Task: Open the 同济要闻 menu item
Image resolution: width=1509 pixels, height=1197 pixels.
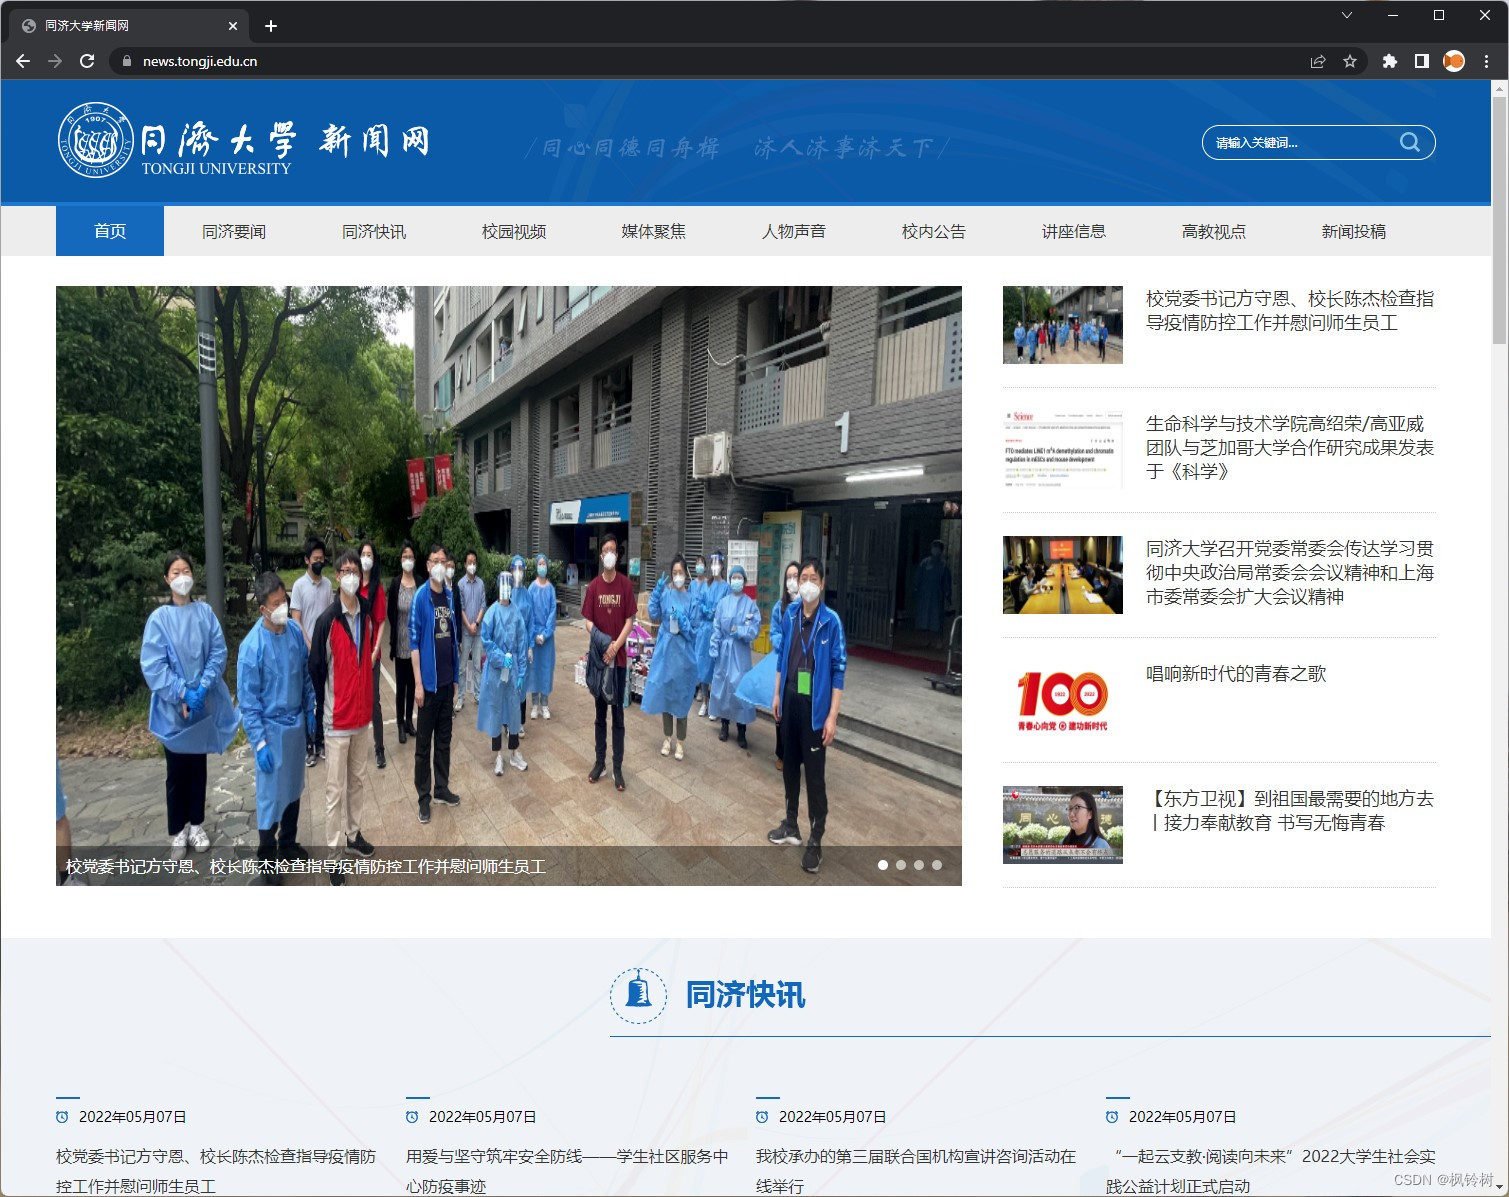Action: pos(234,231)
